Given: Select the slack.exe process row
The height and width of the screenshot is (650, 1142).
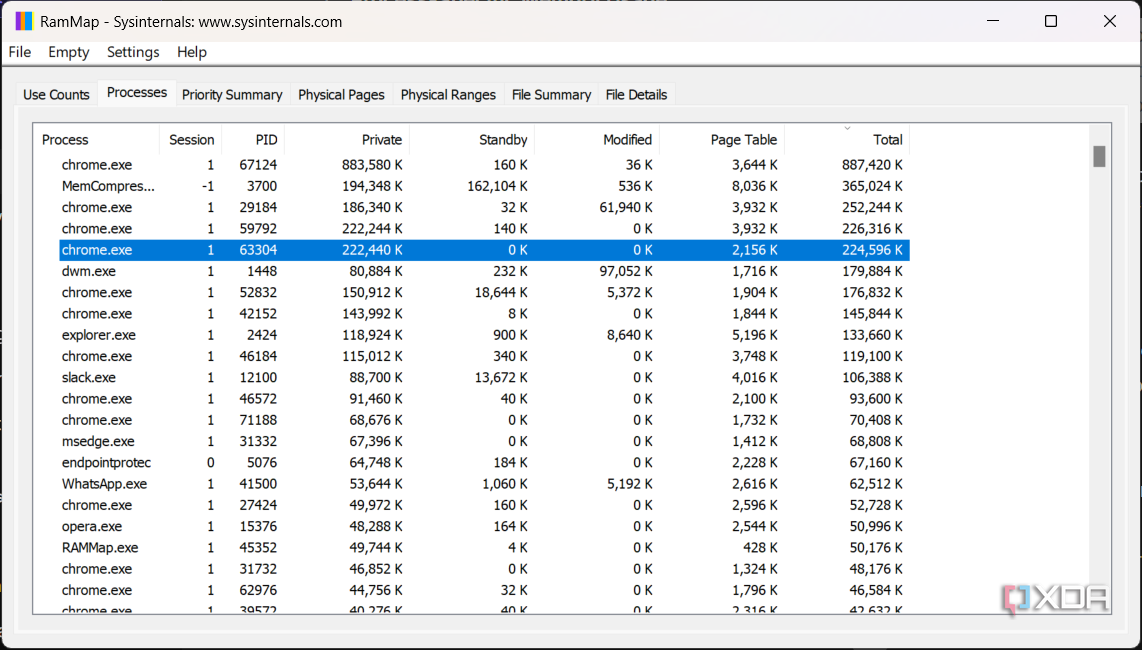Looking at the screenshot, I should pos(88,377).
